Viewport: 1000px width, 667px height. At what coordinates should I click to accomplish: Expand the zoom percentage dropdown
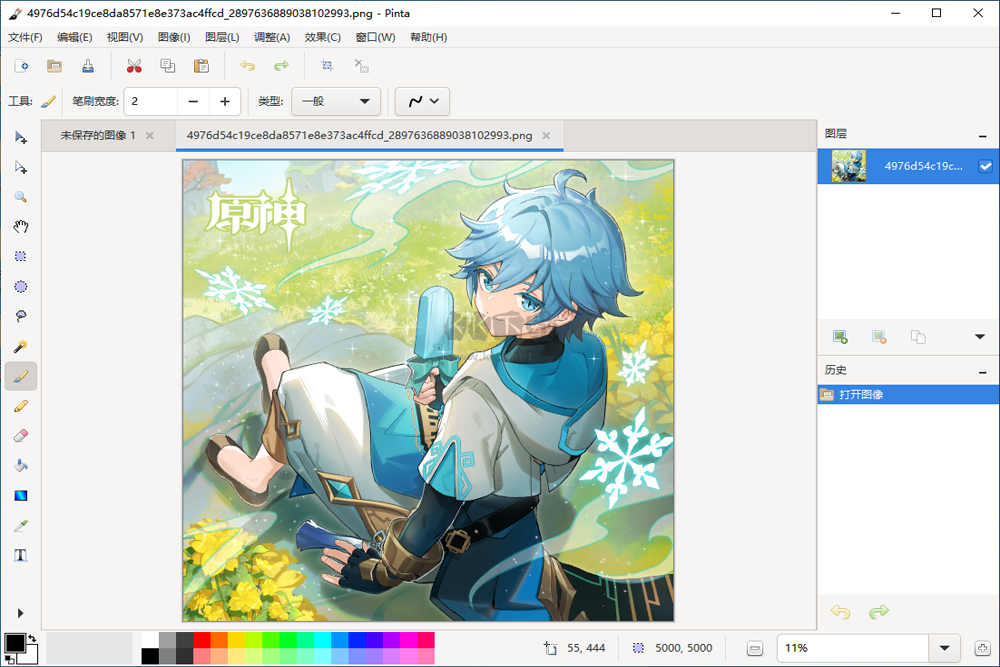[x=944, y=648]
